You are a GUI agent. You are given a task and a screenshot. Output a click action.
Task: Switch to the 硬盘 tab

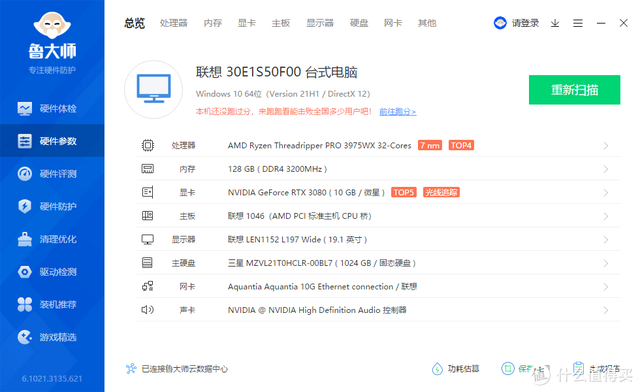point(359,23)
